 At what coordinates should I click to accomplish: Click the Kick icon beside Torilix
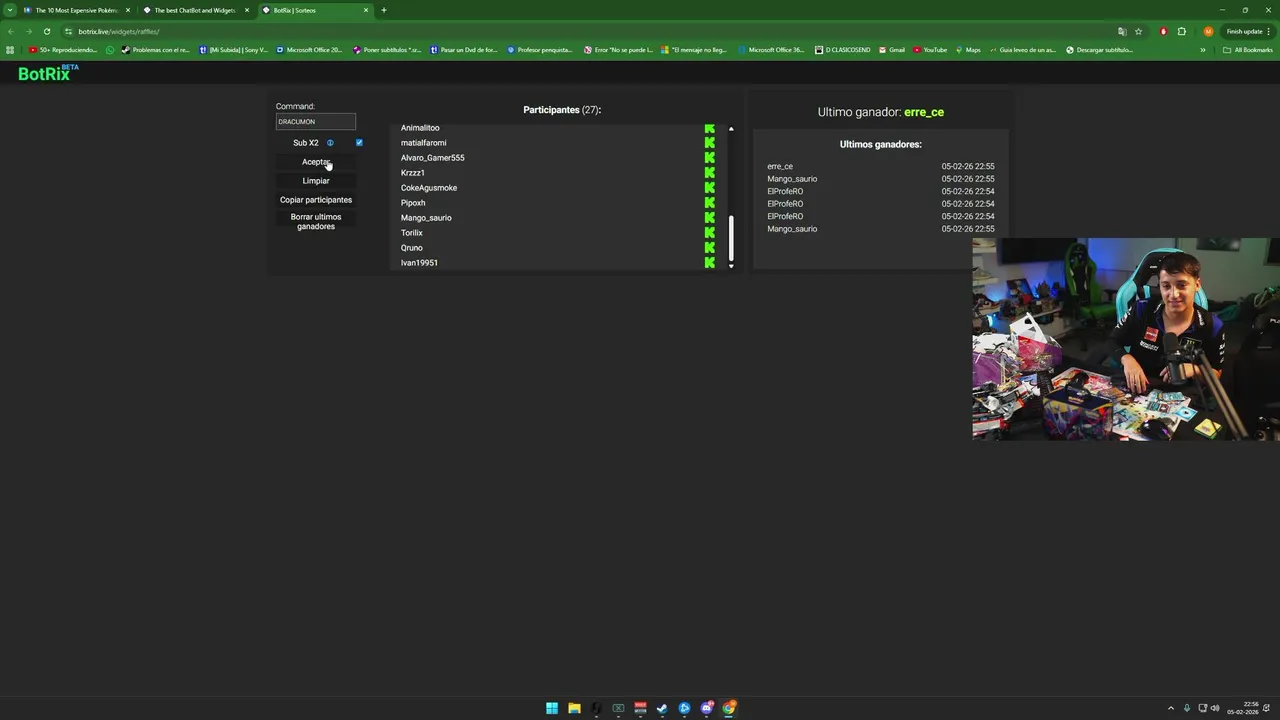709,233
